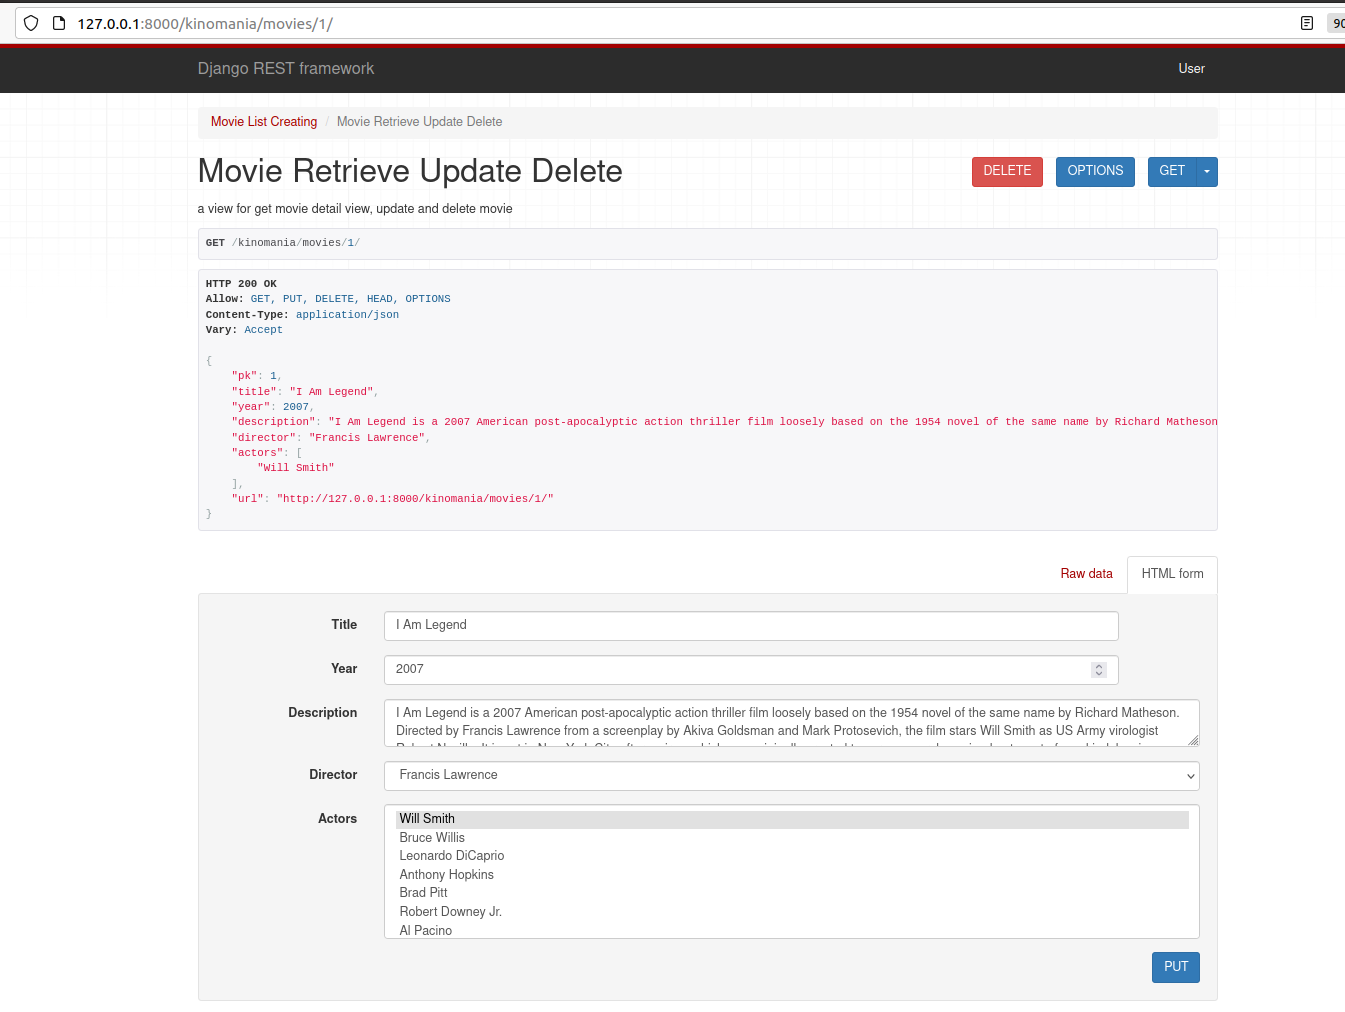Select Leonardo DiCaprio in Actors list
1345x1012 pixels.
(792, 856)
